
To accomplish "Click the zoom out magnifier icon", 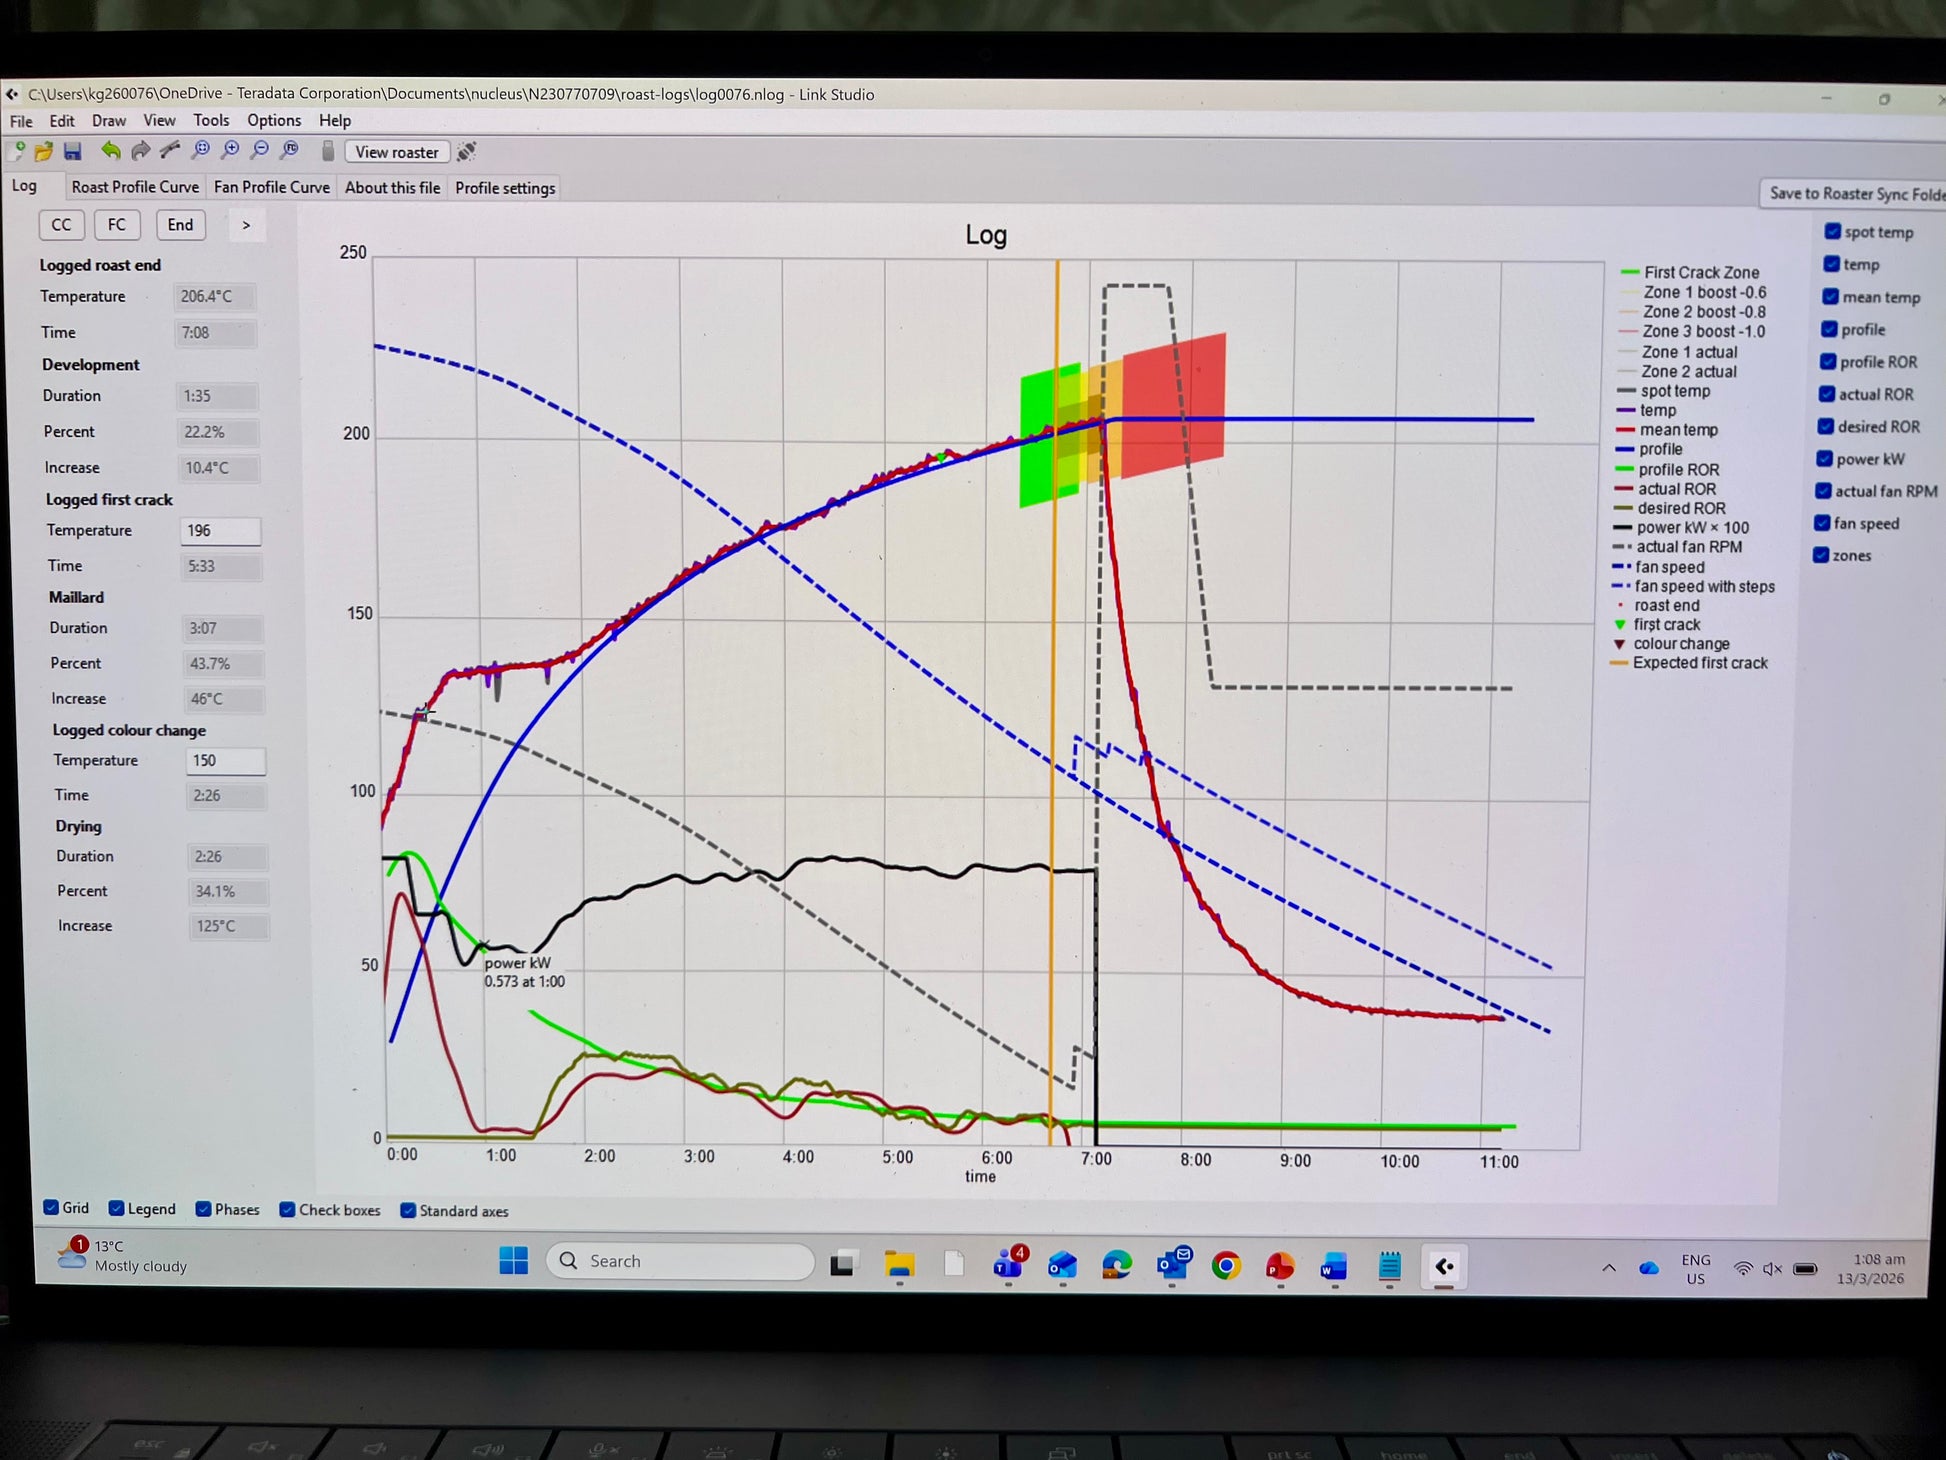I will (260, 150).
